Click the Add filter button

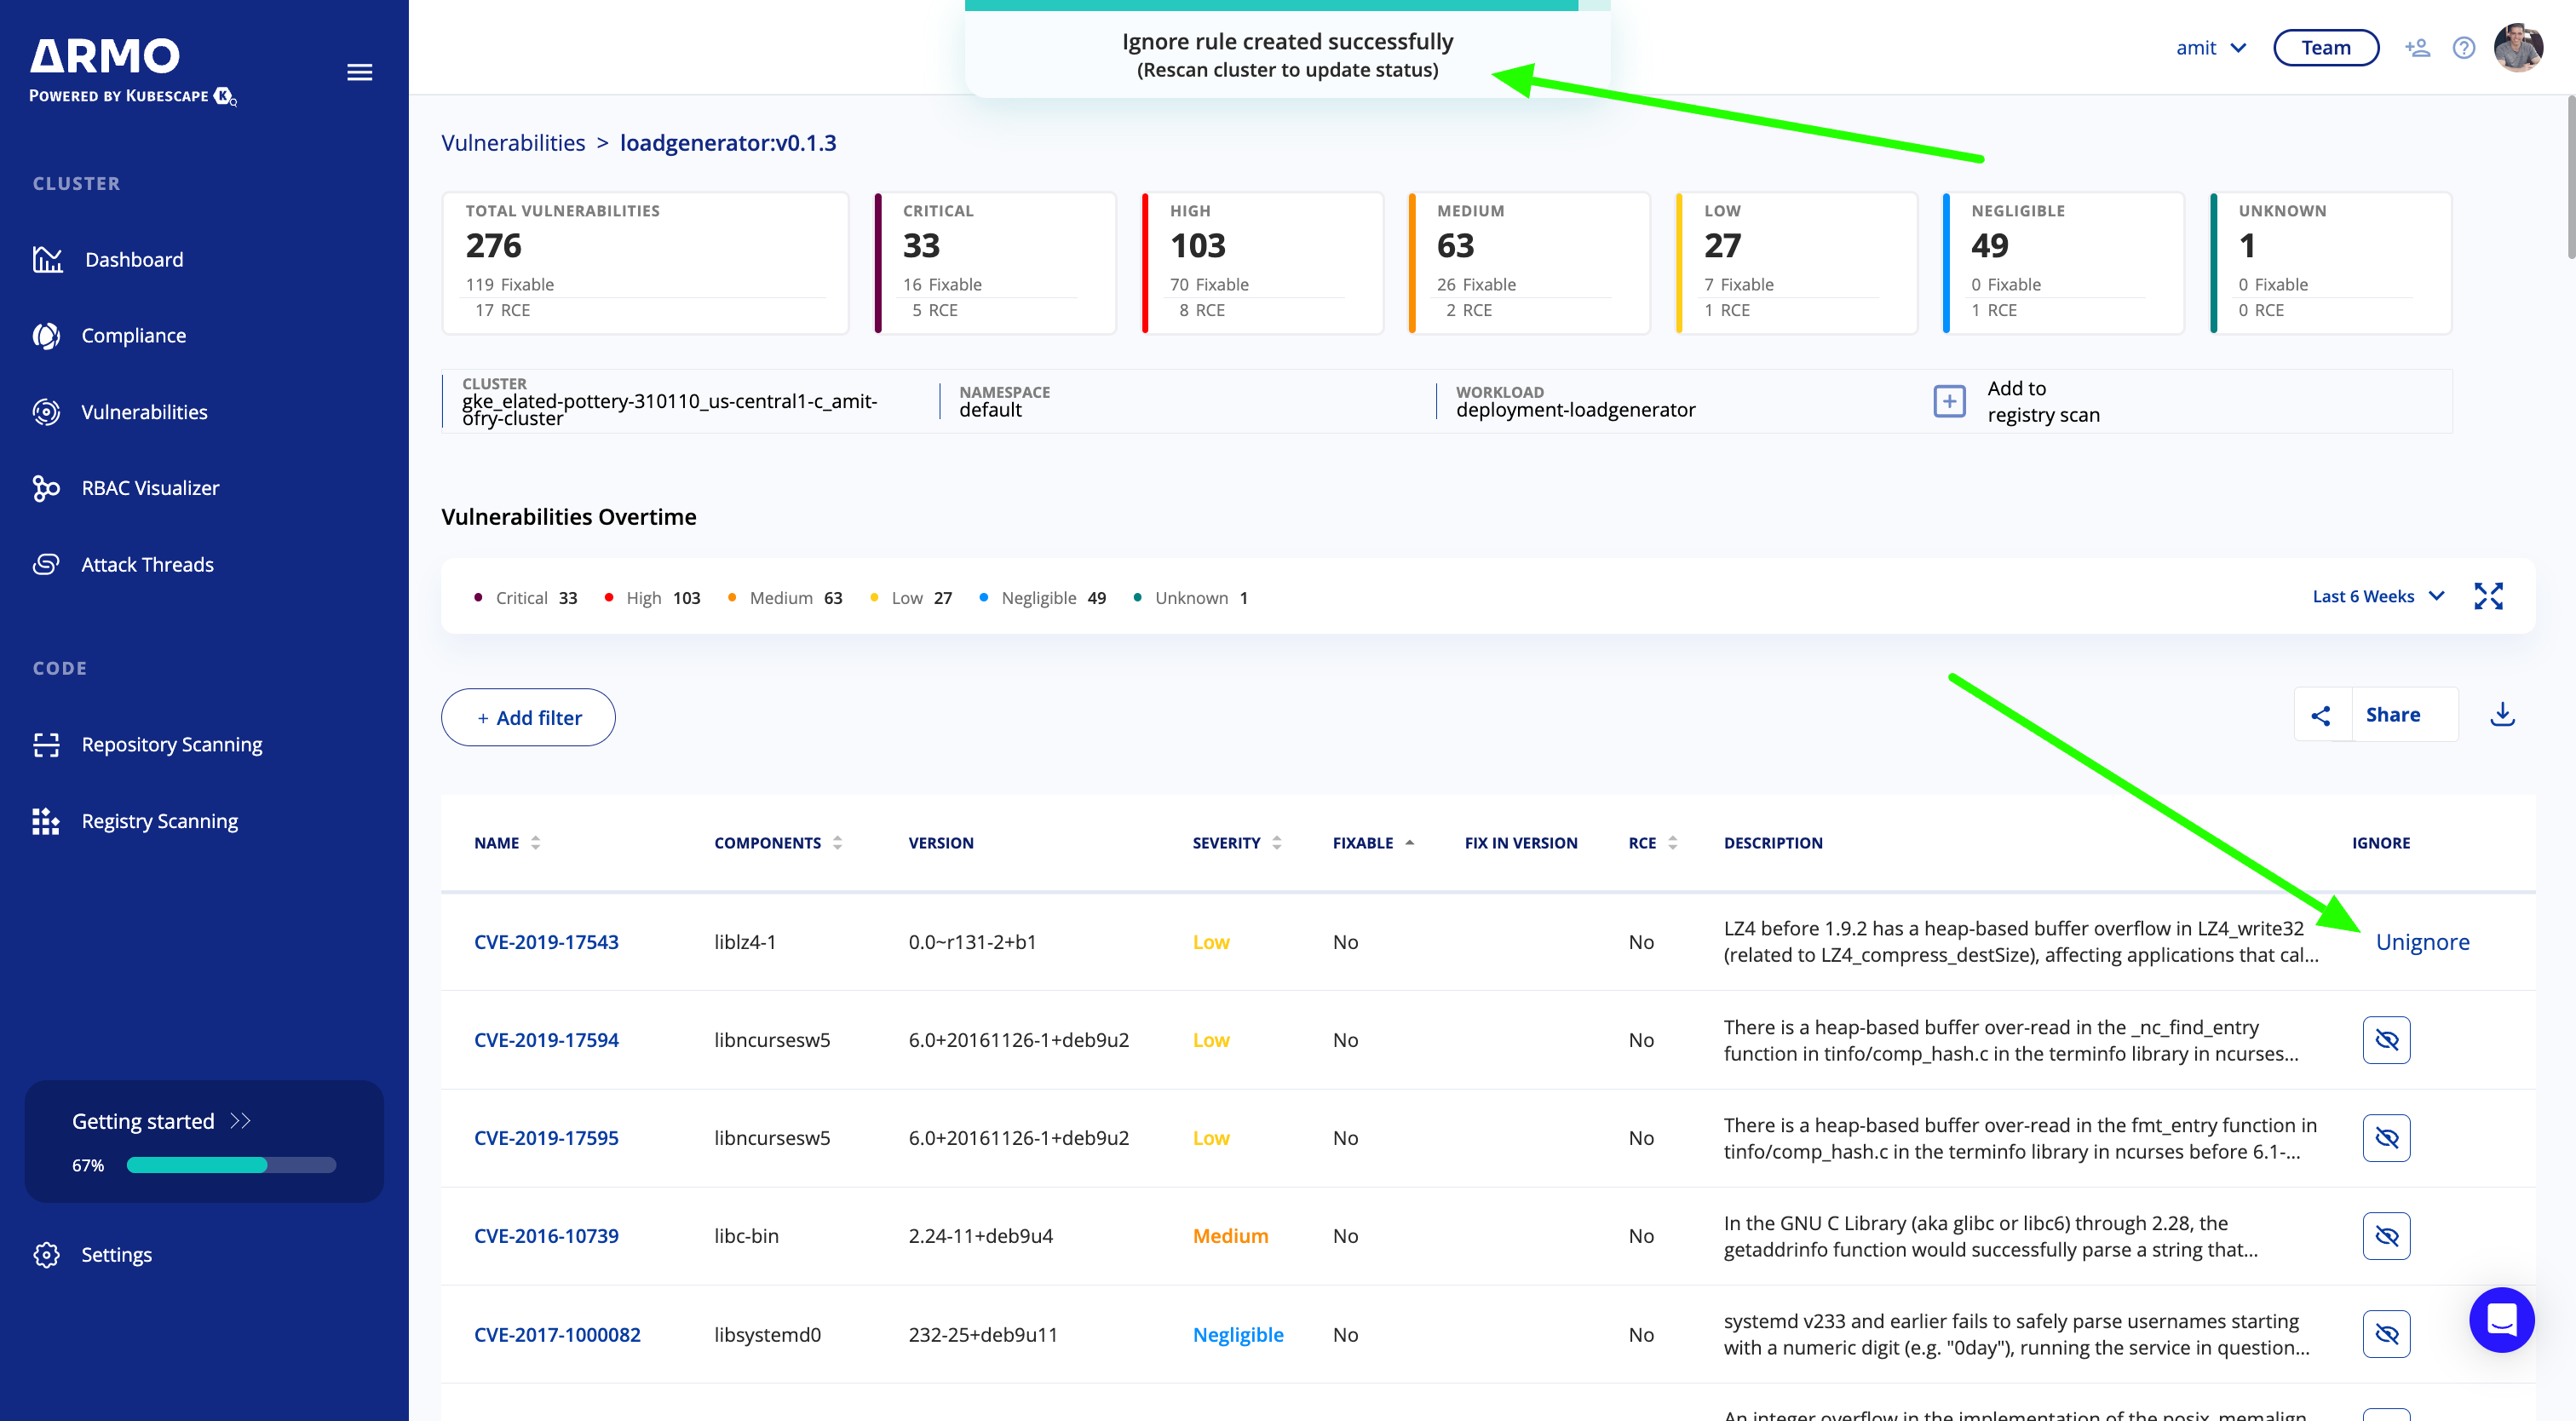click(x=528, y=717)
